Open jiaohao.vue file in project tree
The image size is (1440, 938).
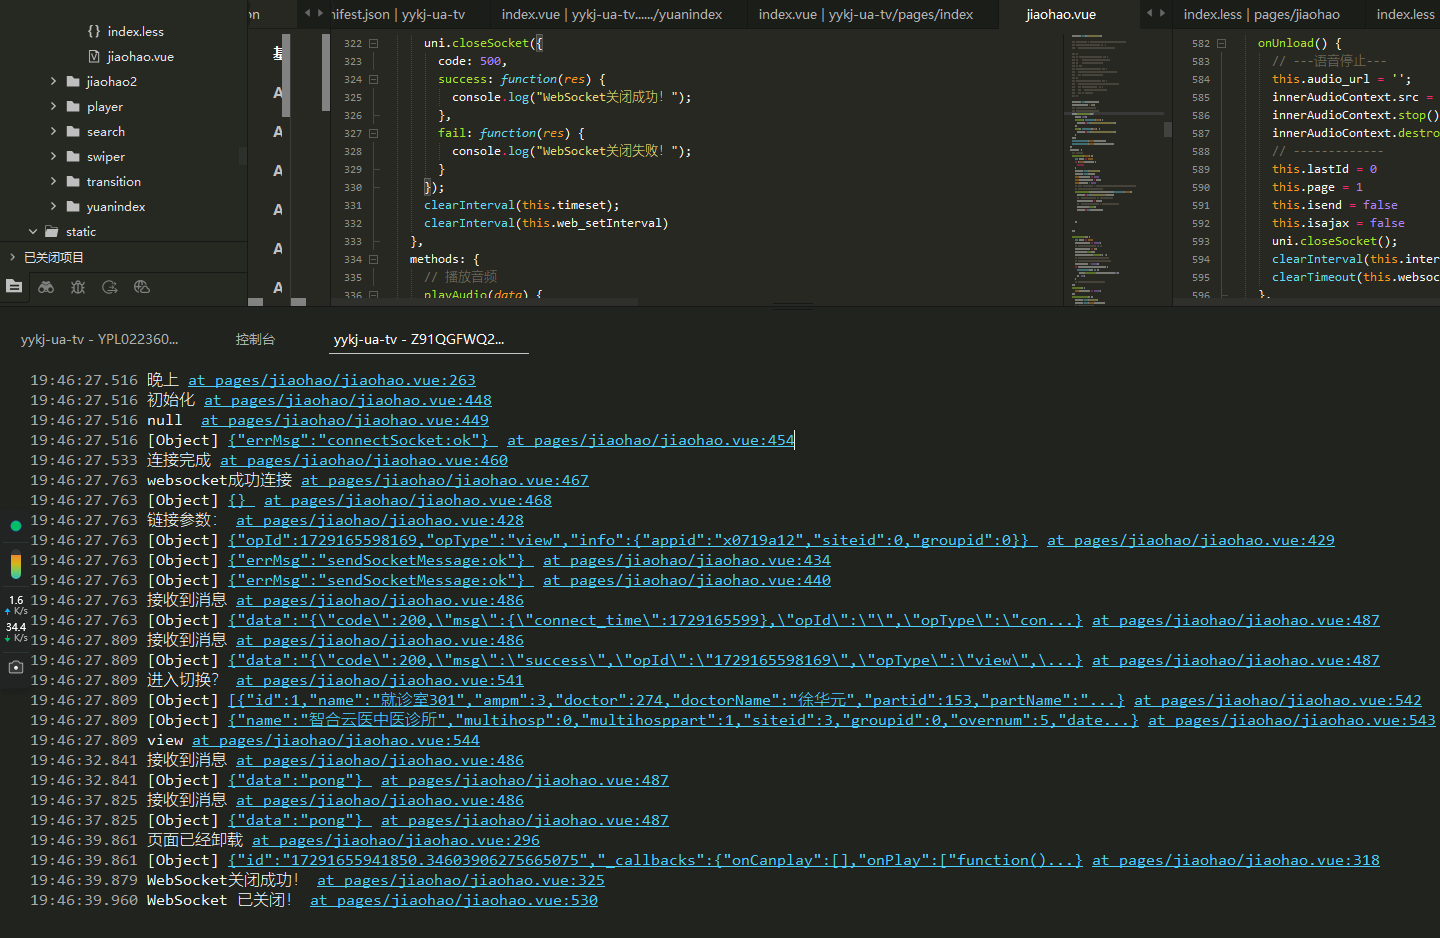[140, 56]
